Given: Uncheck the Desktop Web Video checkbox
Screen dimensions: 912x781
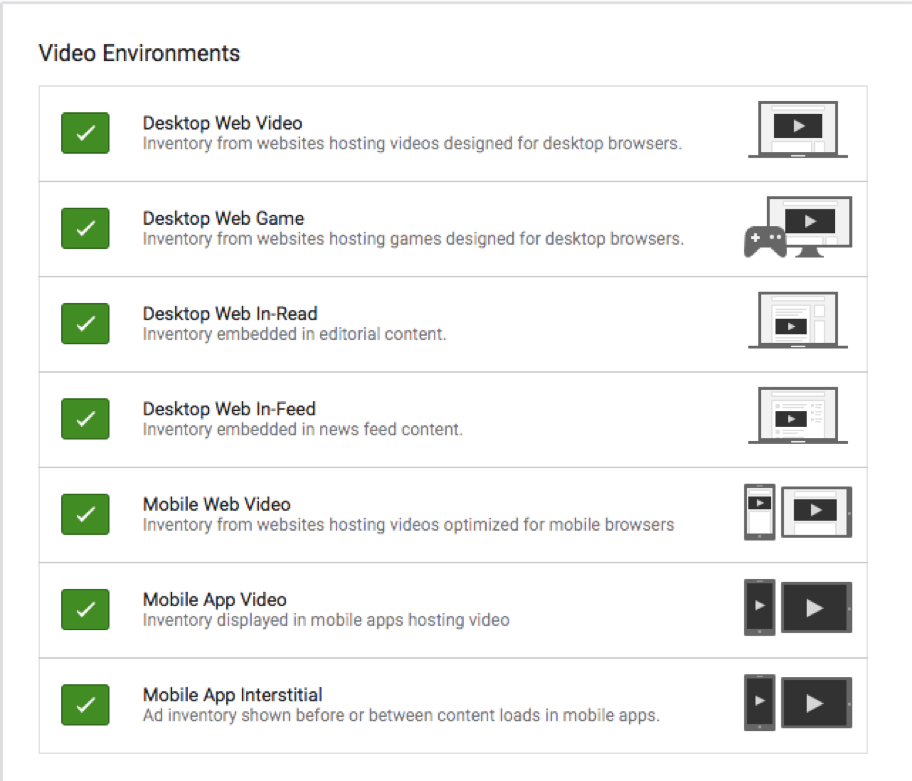Looking at the screenshot, I should [85, 133].
